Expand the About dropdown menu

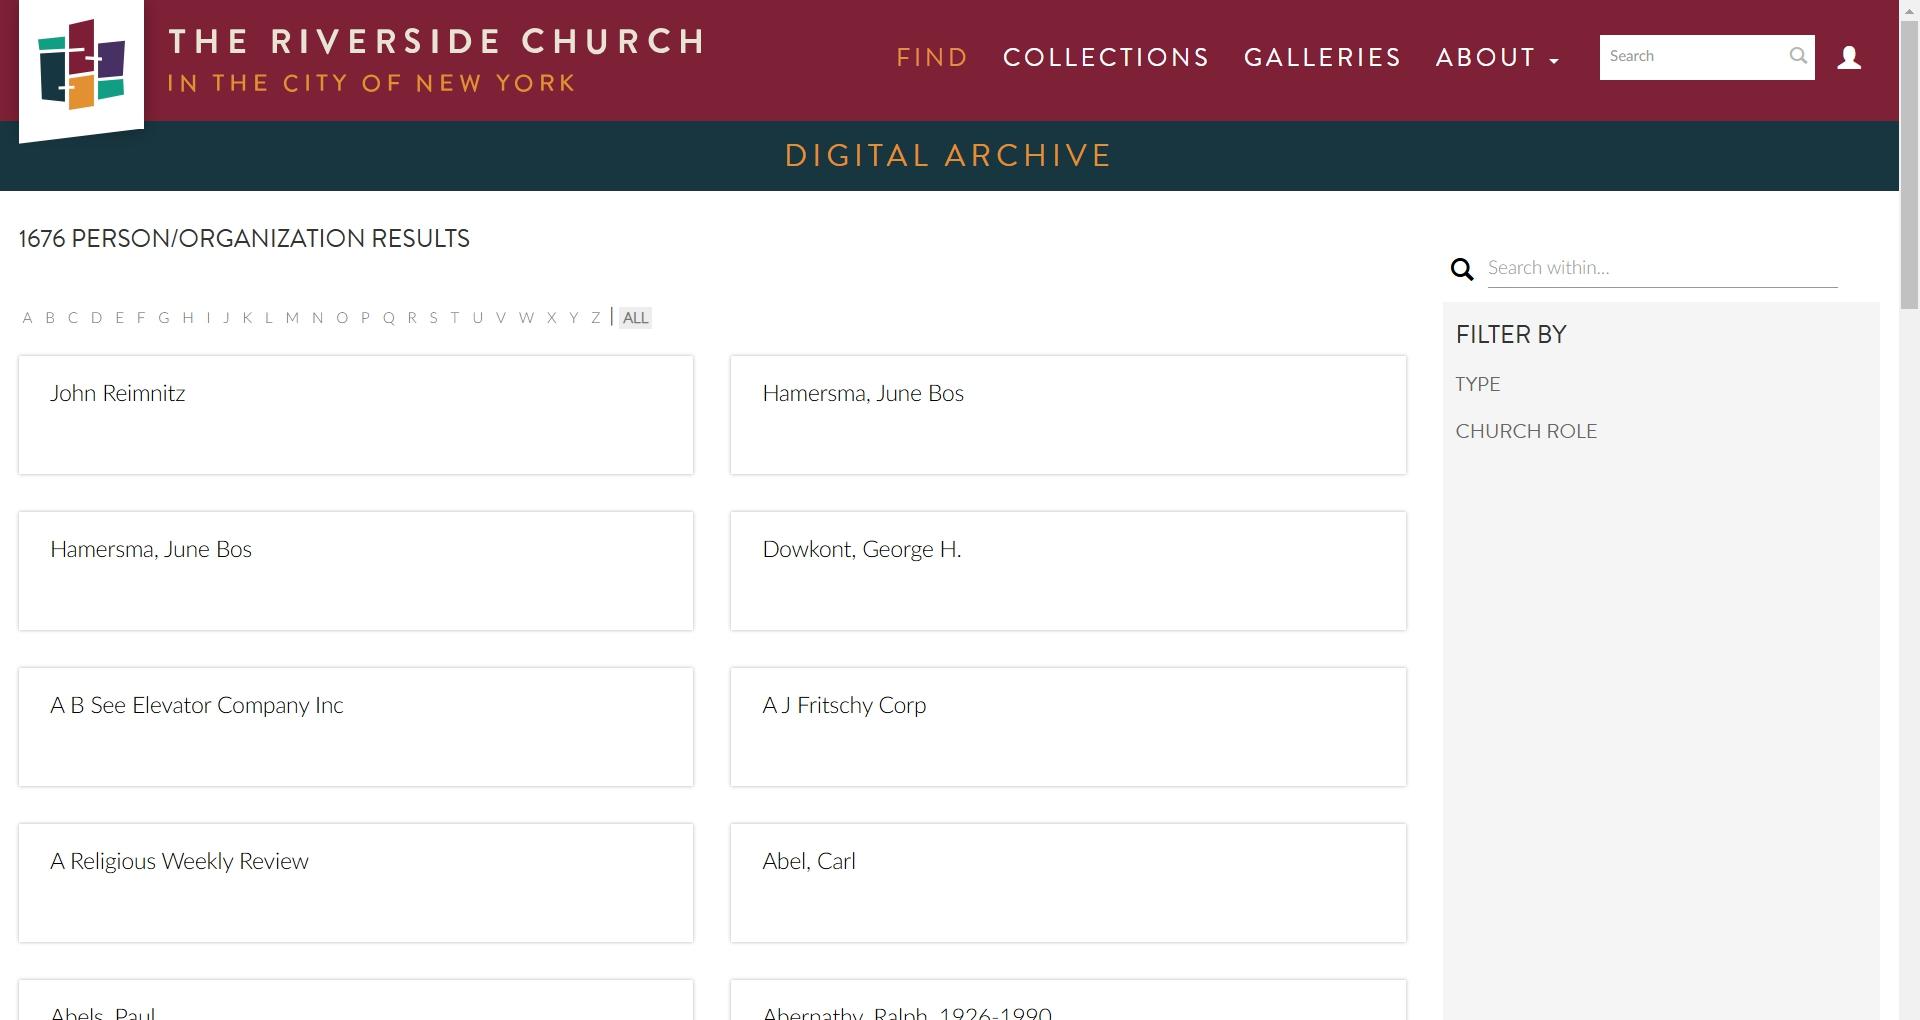pyautogui.click(x=1496, y=58)
